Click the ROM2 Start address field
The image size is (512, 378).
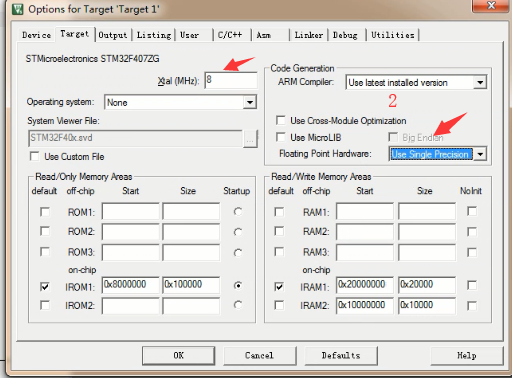pos(131,232)
